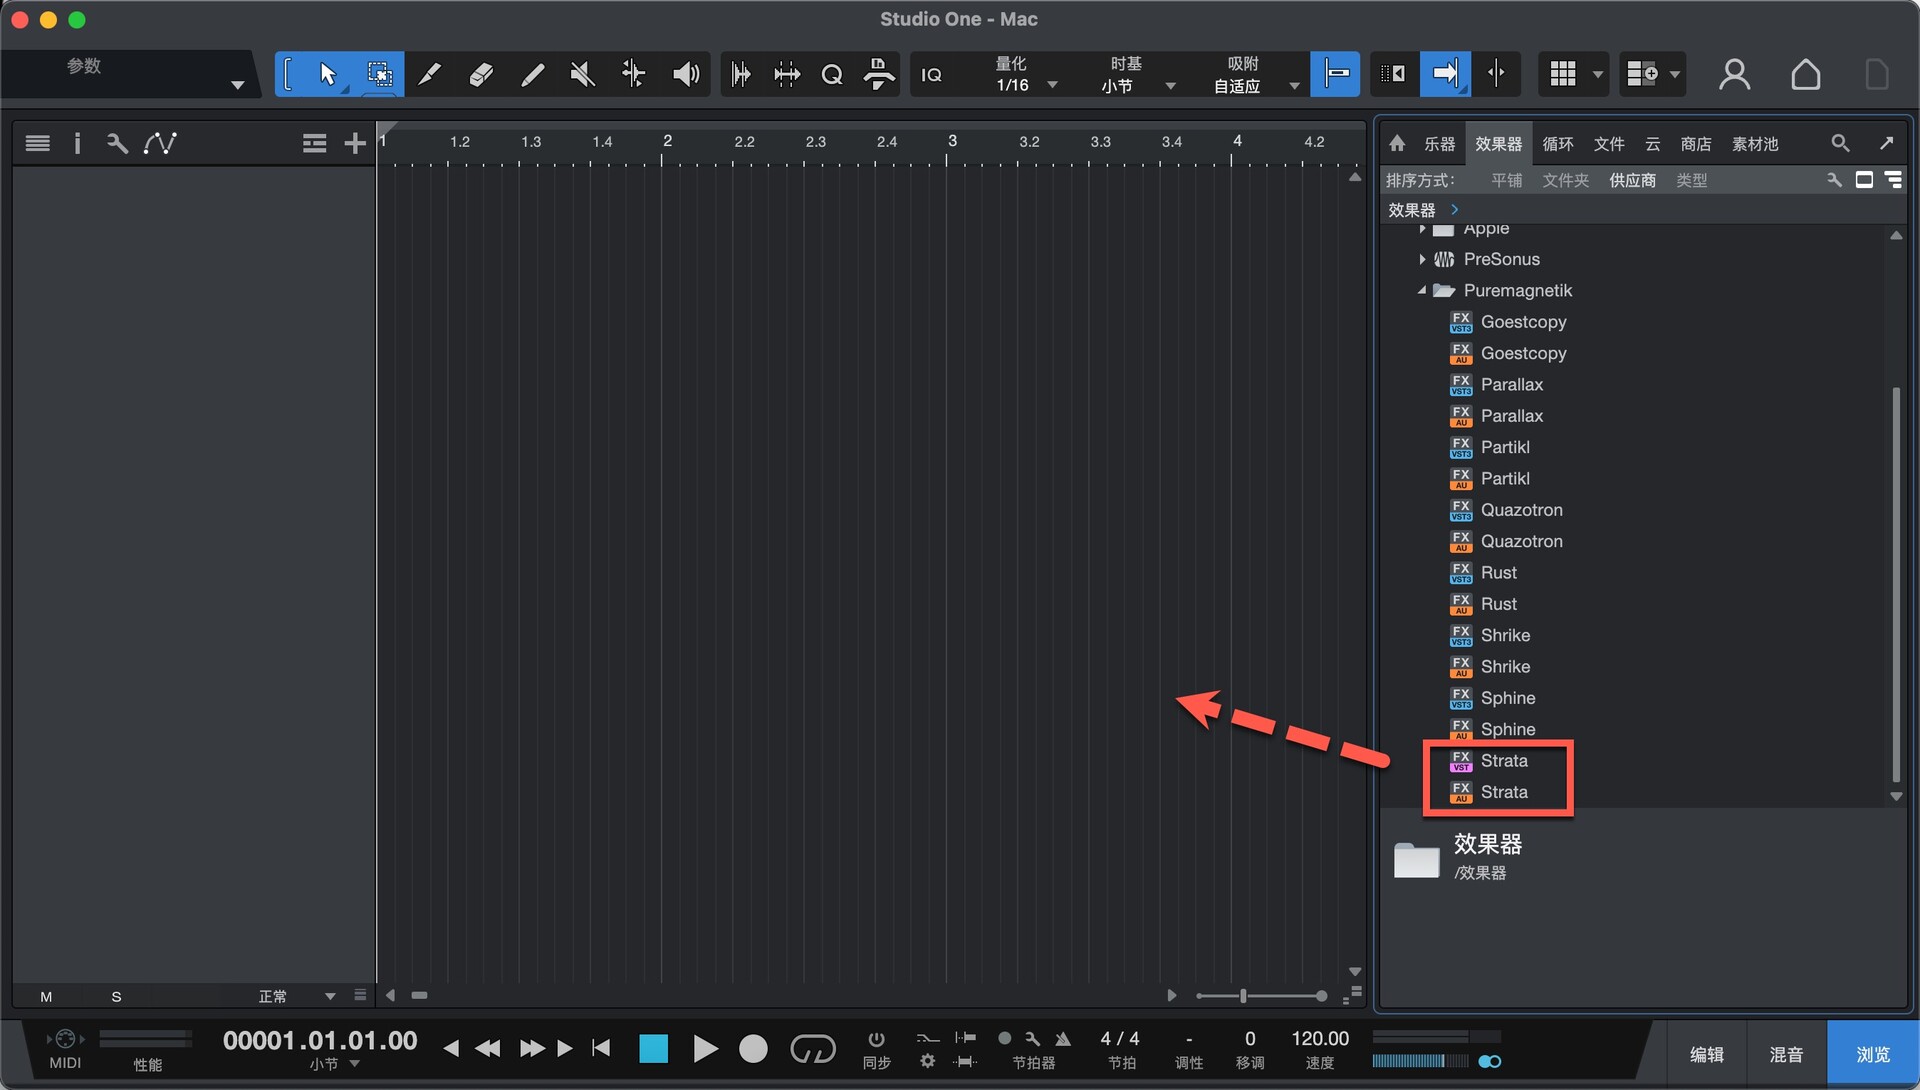Toggle the master output switch
This screenshot has height=1090, width=1920.
tap(1489, 1061)
